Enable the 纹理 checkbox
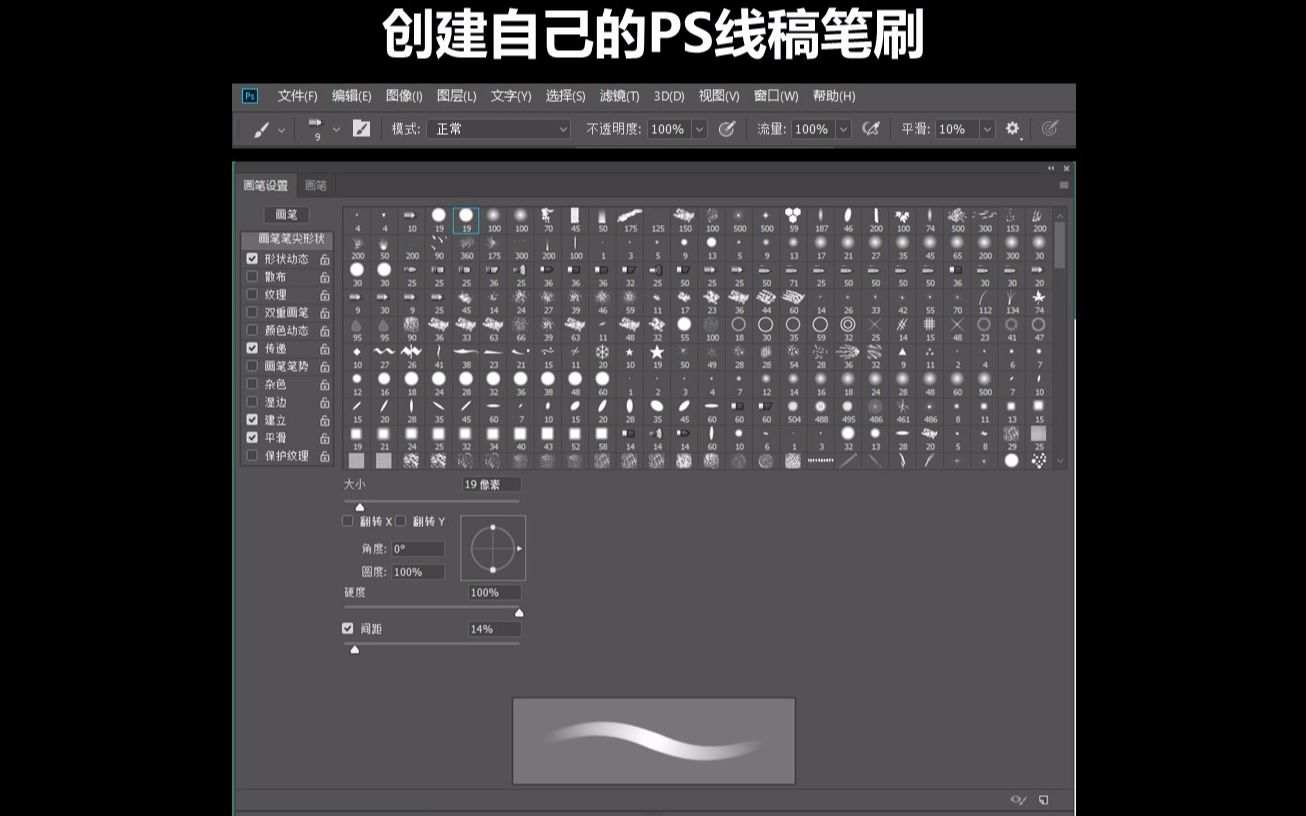Viewport: 1306px width, 816px height. click(x=252, y=294)
